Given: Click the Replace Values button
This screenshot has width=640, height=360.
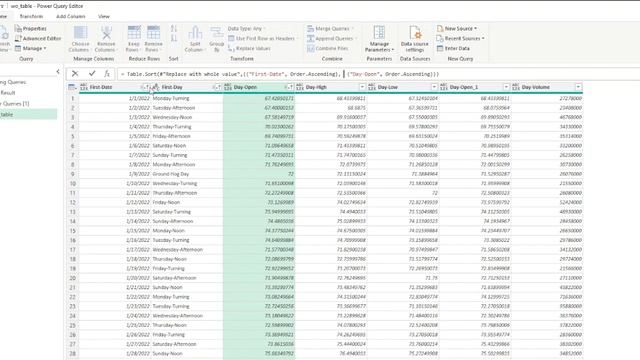Looking at the screenshot, I should pyautogui.click(x=249, y=48).
